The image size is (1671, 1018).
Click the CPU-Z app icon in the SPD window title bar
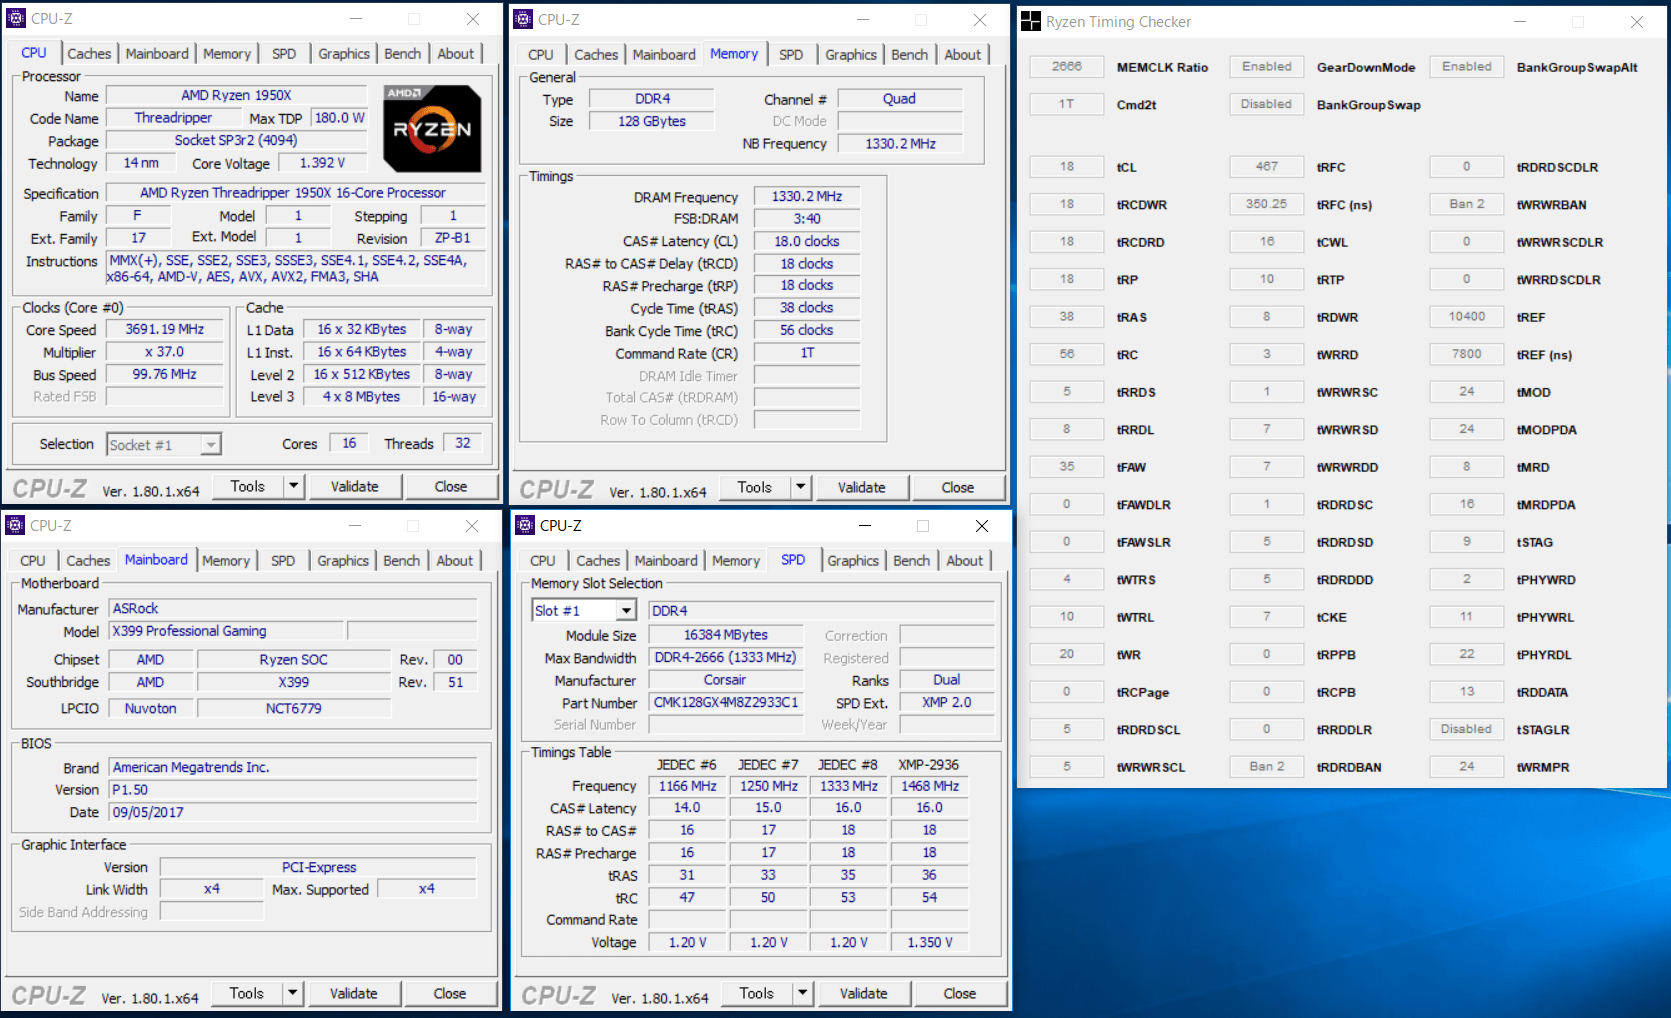pos(525,526)
